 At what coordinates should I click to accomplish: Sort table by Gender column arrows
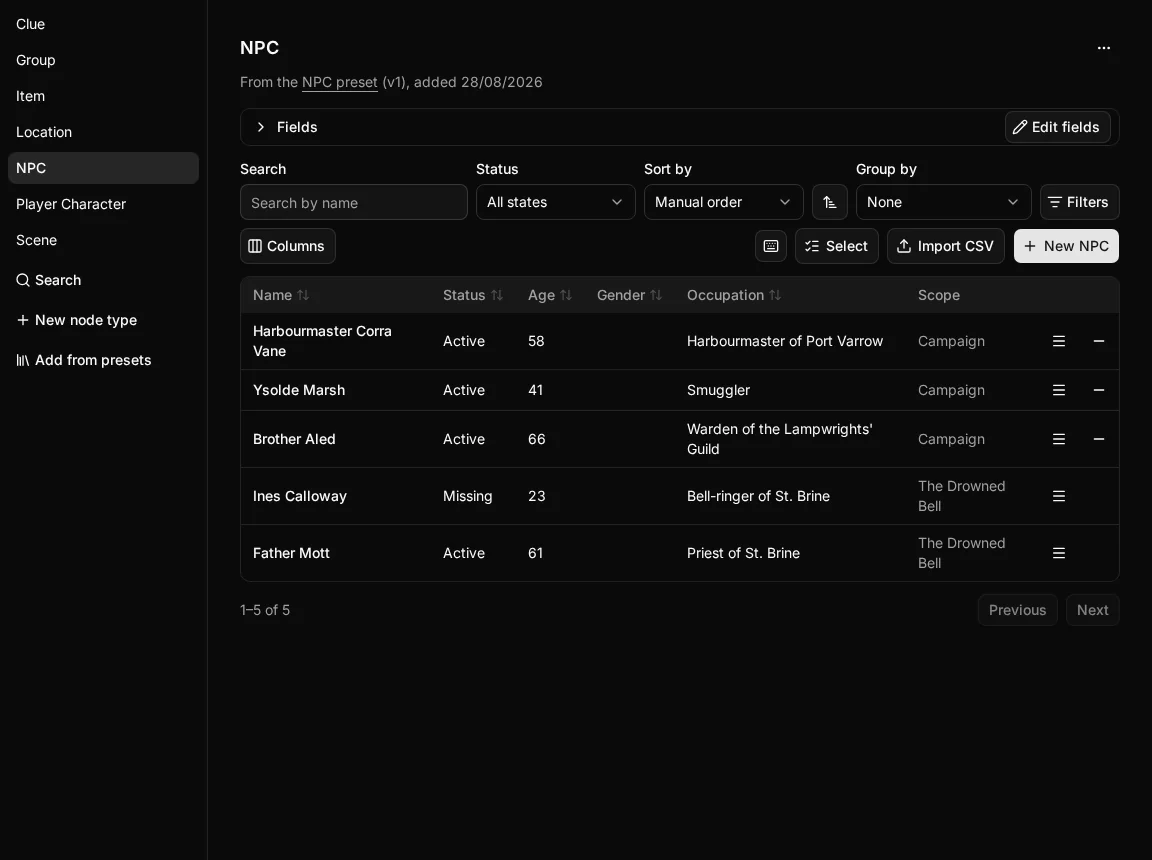[656, 295]
